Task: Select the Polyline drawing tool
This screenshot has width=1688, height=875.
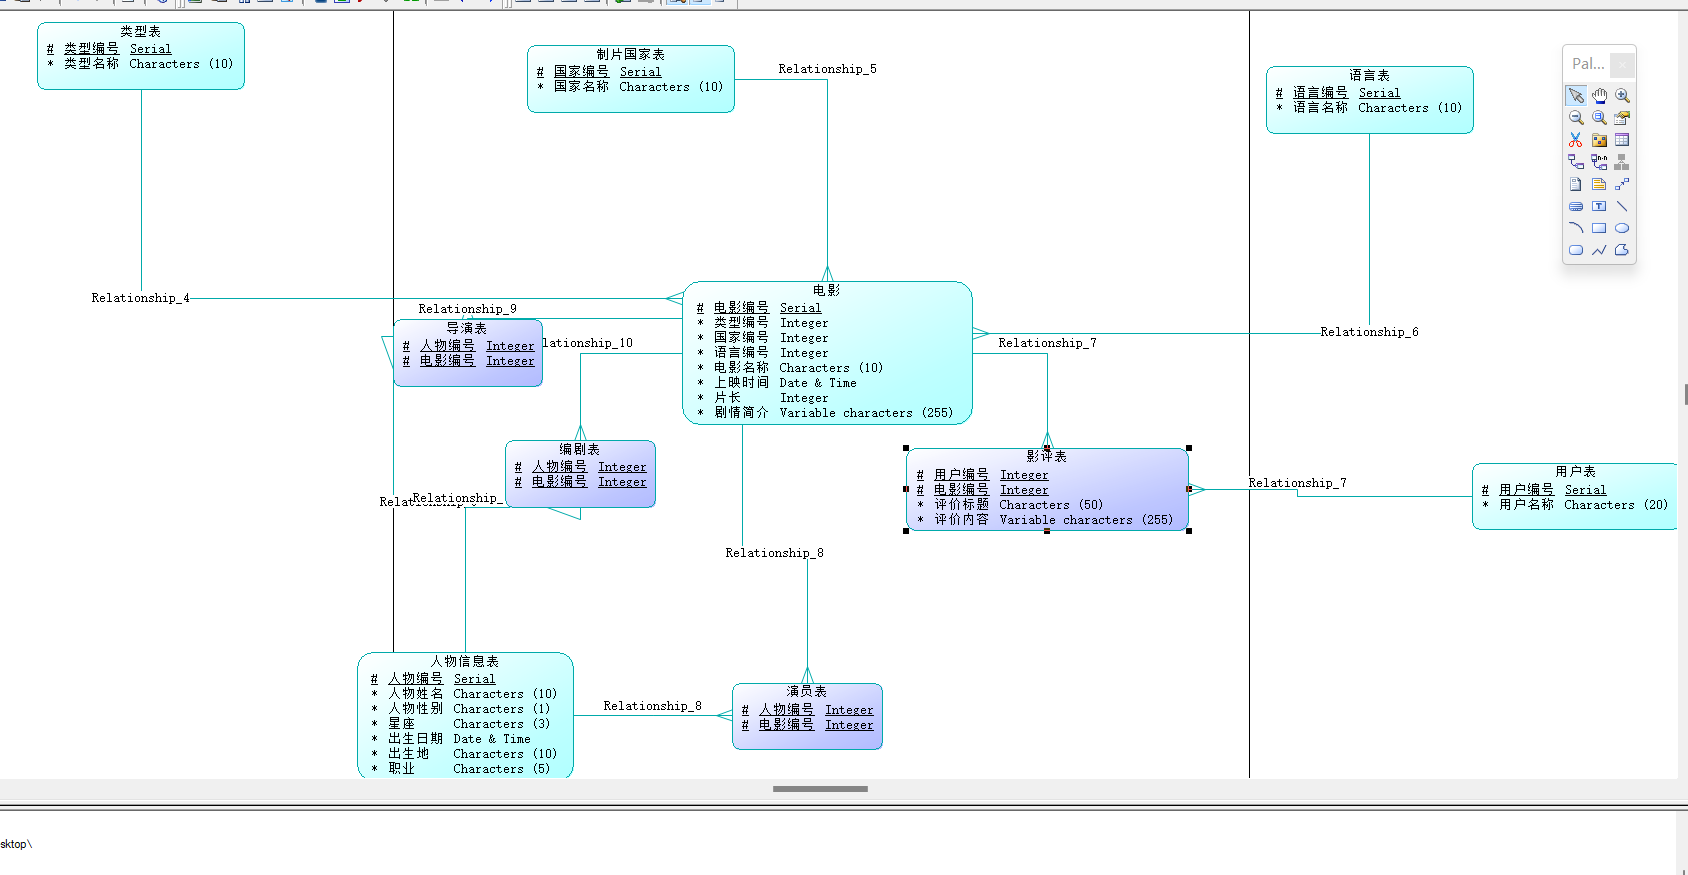Action: [1599, 250]
